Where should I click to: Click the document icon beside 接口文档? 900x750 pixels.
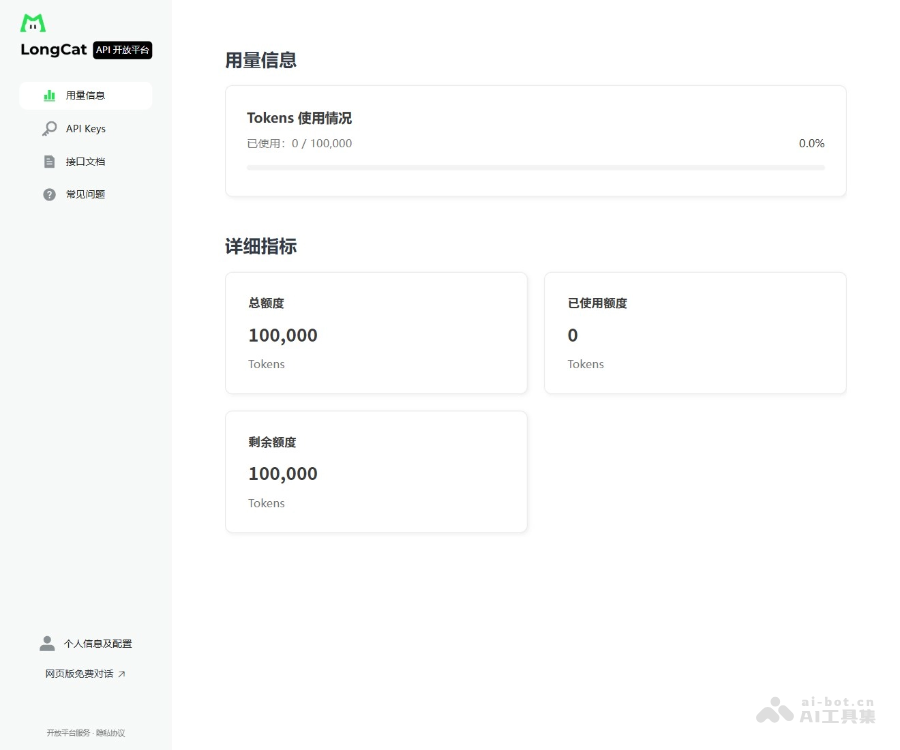(x=49, y=162)
